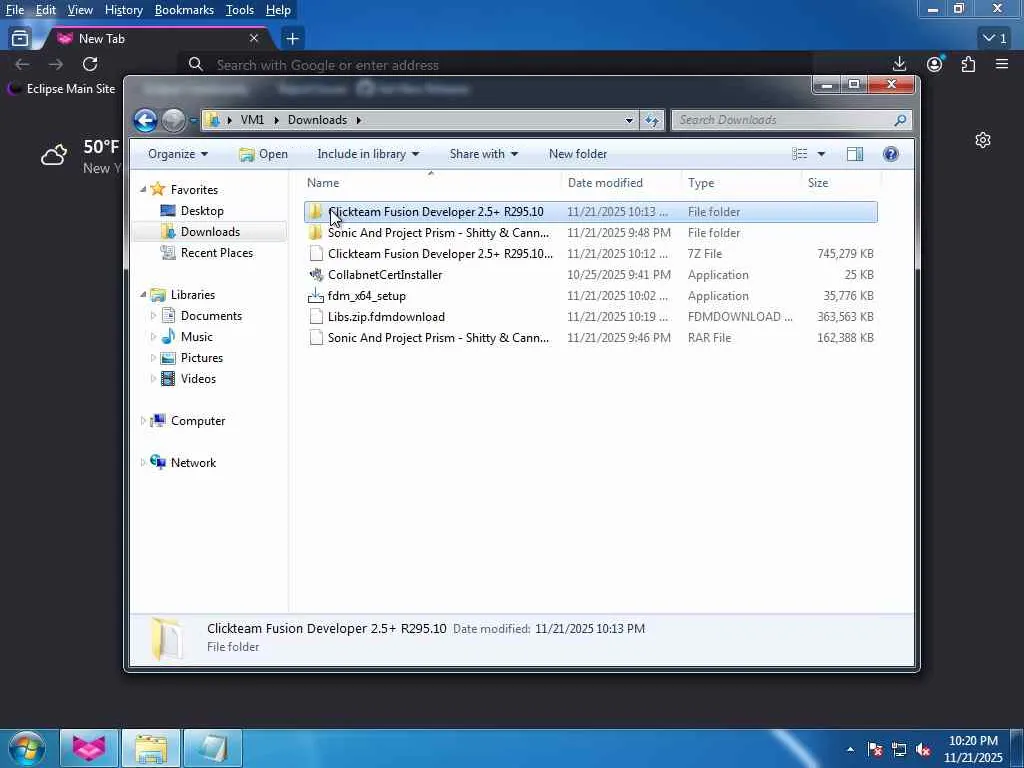Screen dimensions: 1024x768
Task: Click the Libs.zip.fdmdownload file icon
Action: [316, 317]
